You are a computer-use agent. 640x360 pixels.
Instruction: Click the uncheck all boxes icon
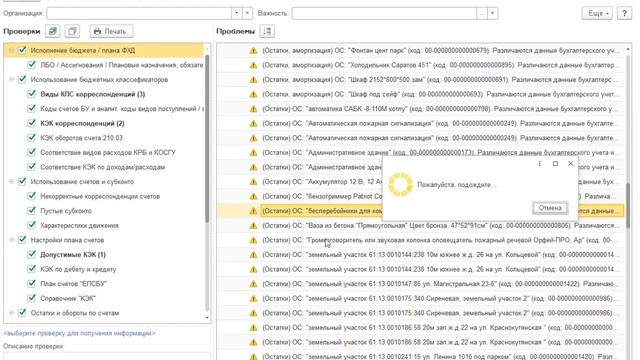tap(72, 31)
